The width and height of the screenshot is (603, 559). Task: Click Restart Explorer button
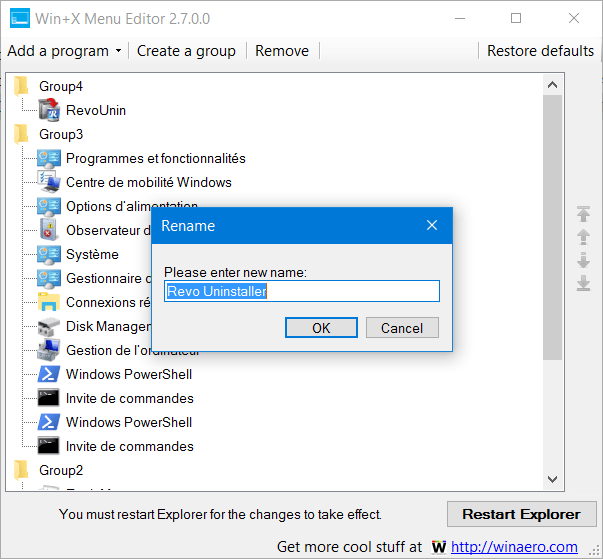coord(521,514)
